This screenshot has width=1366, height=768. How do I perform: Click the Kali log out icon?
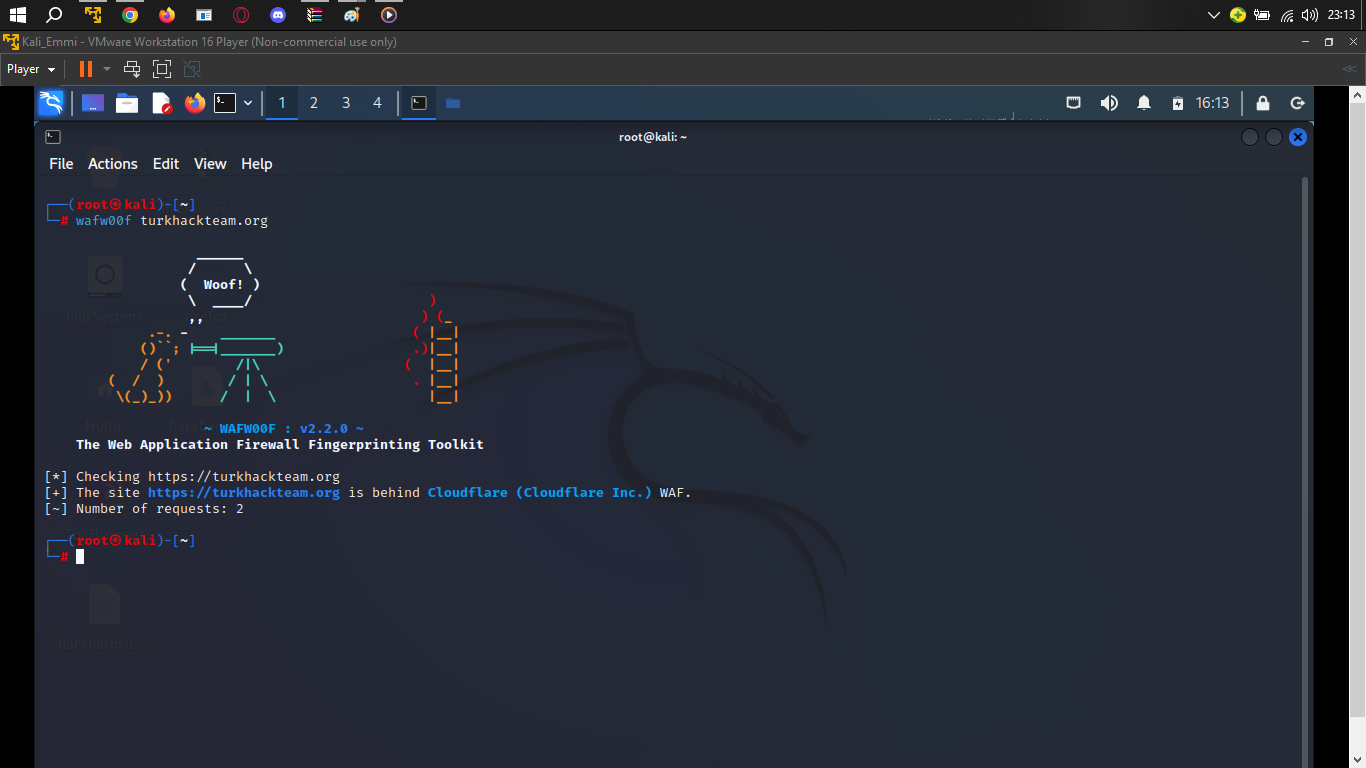pyautogui.click(x=1297, y=103)
